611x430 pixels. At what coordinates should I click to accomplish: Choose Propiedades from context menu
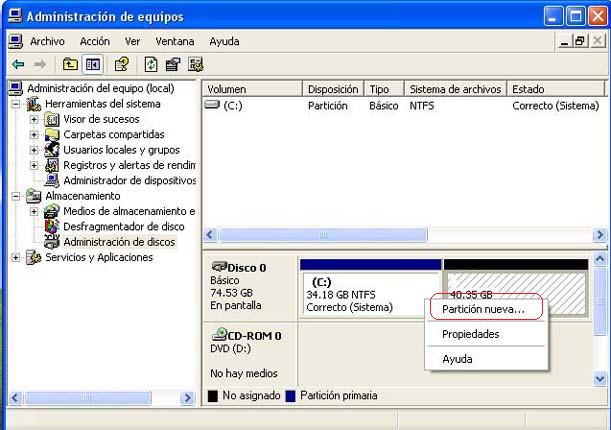click(486, 334)
